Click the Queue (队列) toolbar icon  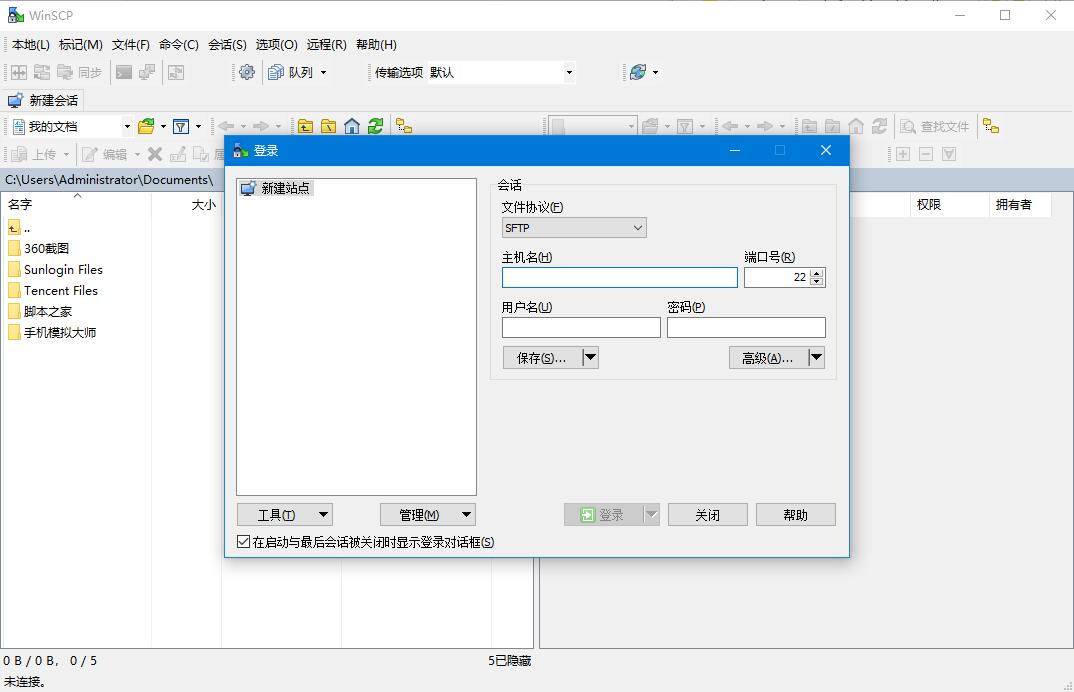(290, 72)
